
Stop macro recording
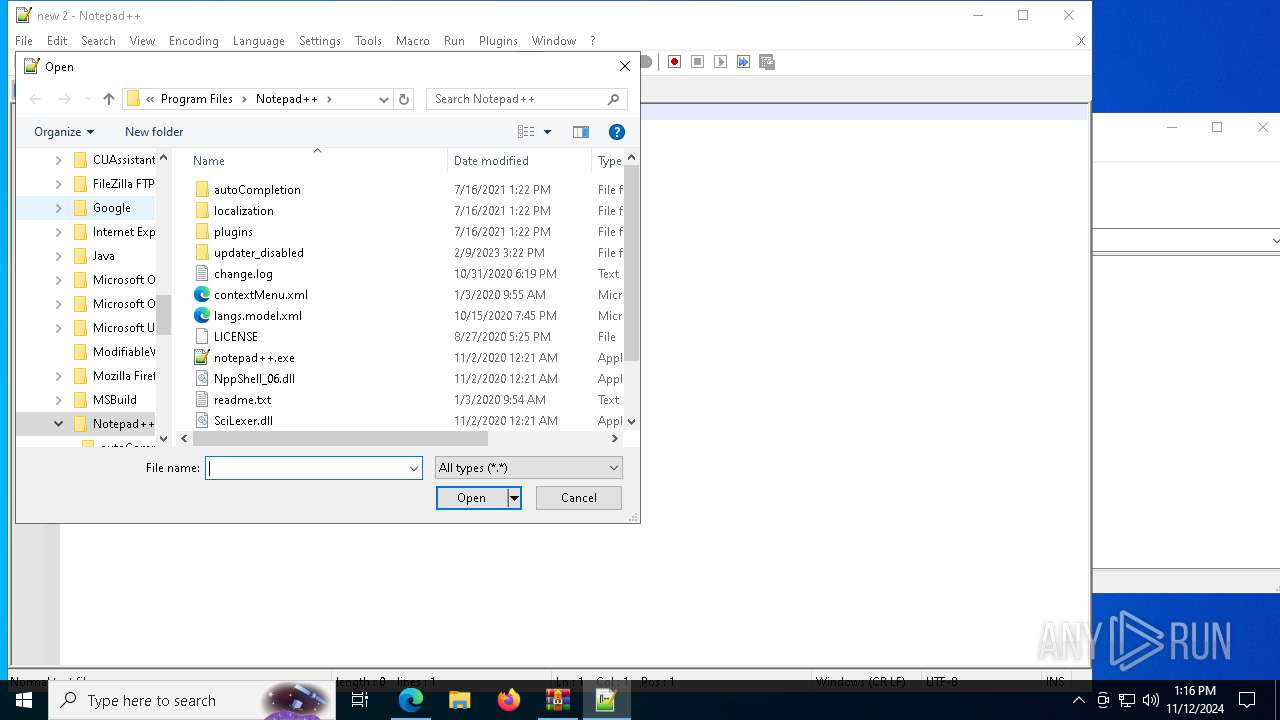tap(698, 62)
